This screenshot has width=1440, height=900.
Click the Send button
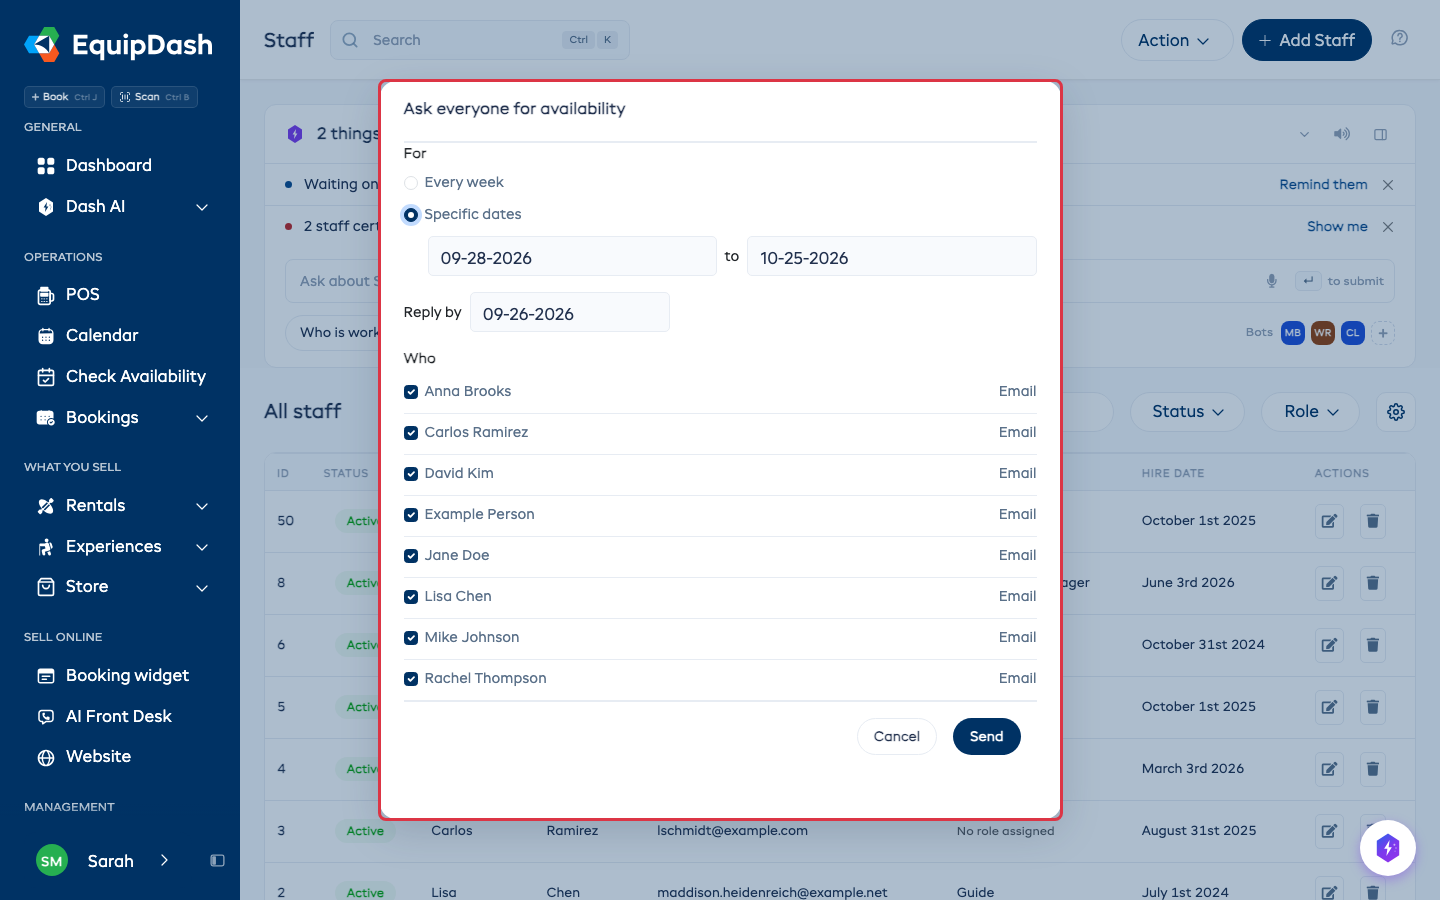986,737
